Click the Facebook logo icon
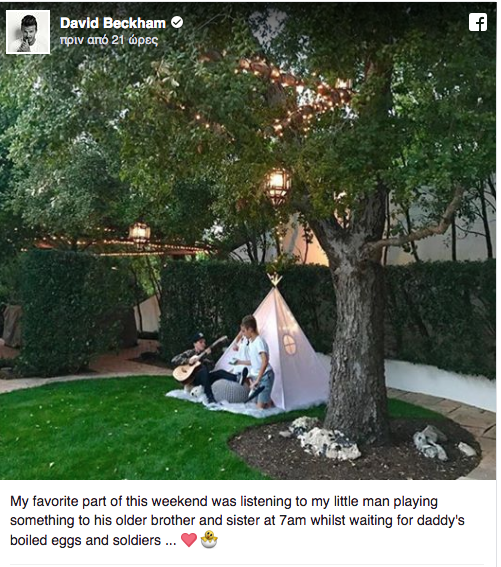501x567 pixels. (478, 22)
